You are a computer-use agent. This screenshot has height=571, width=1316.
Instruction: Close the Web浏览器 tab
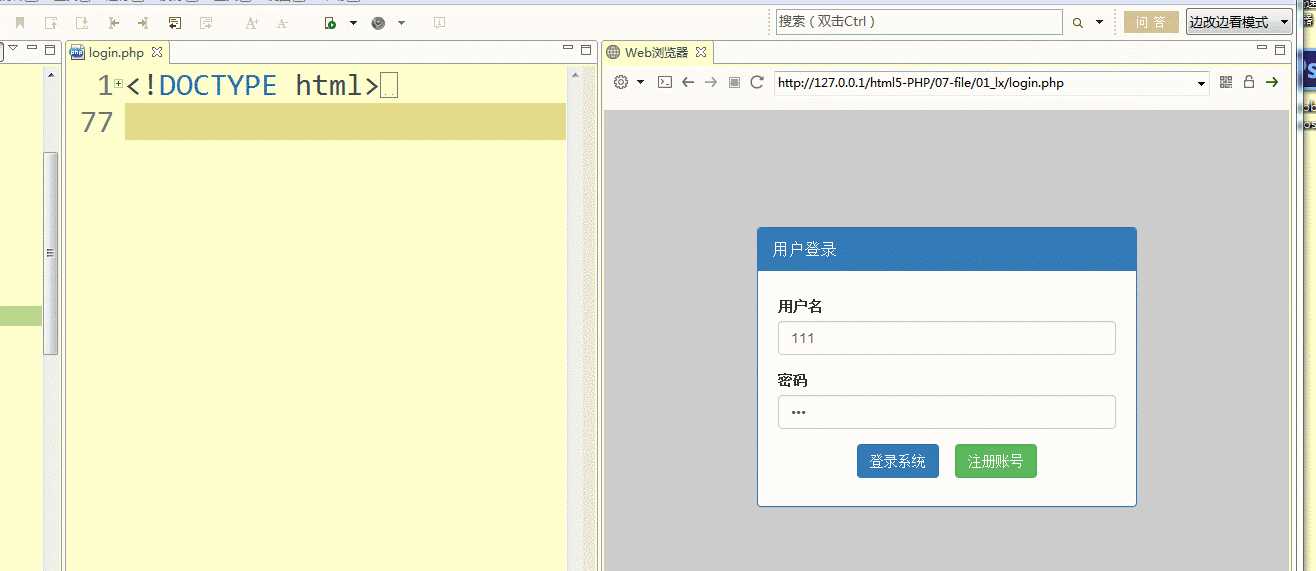pos(701,52)
